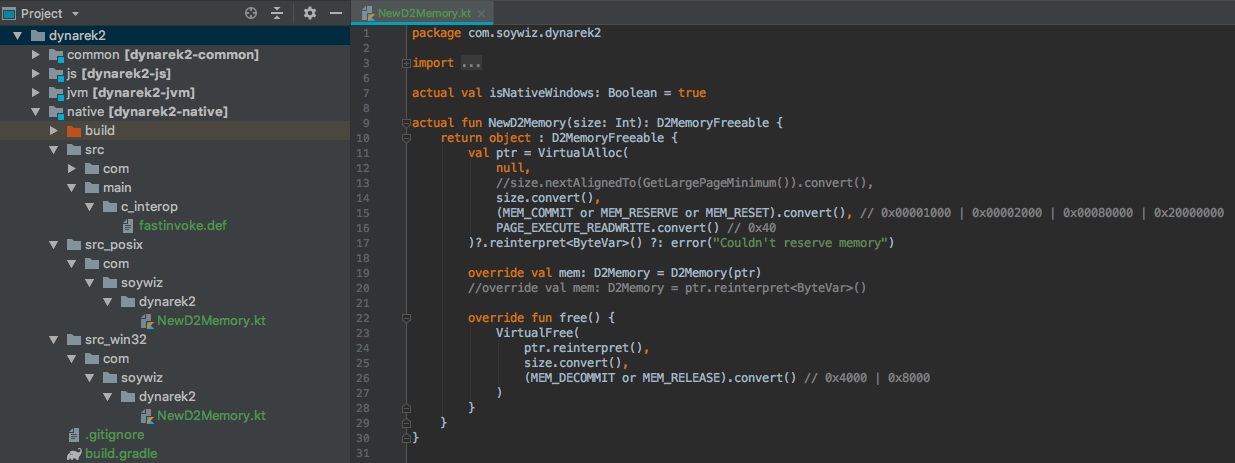The height and width of the screenshot is (463, 1235).
Task: Select NewD2Memory.kt under src_win32
Action: pyautogui.click(x=211, y=416)
